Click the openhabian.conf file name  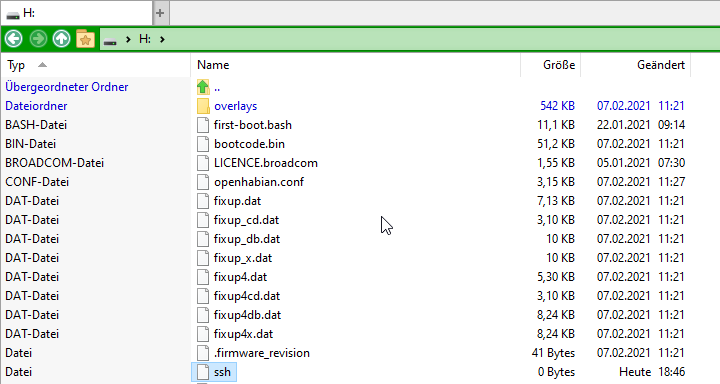[259, 182]
